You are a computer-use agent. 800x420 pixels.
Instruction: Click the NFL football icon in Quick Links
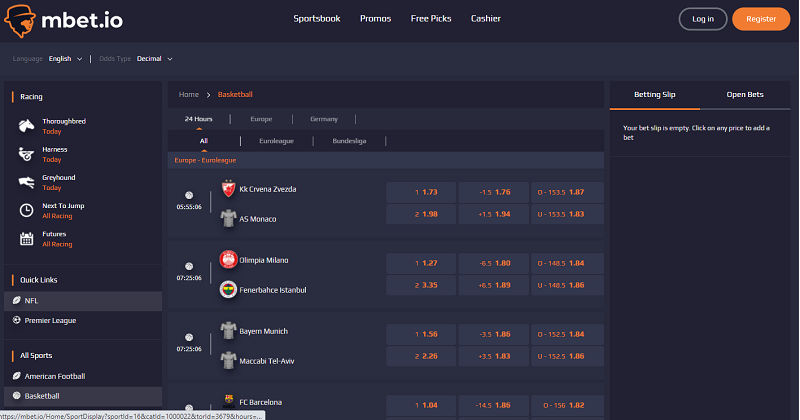[16, 301]
